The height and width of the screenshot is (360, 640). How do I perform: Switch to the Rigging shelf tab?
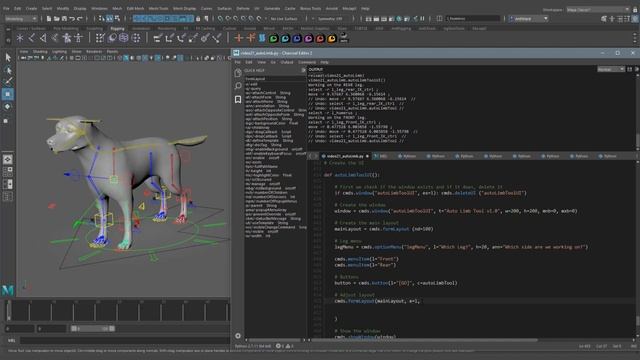coord(117,29)
